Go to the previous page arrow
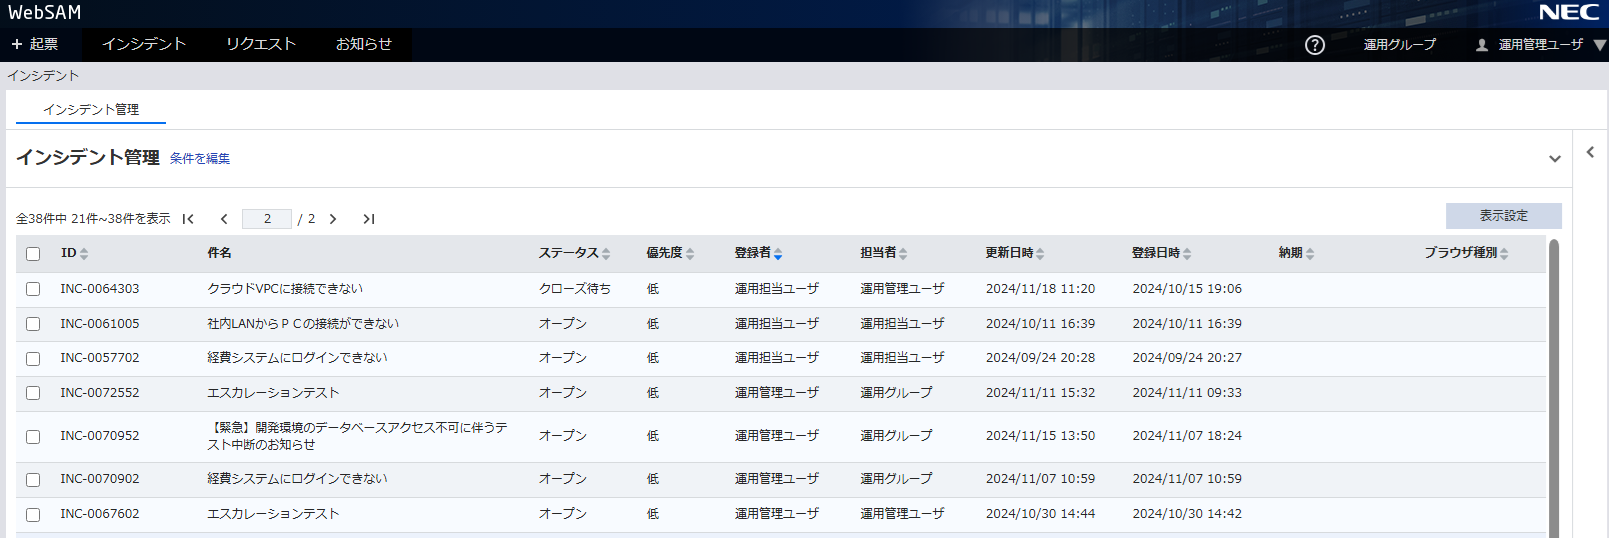The height and width of the screenshot is (538, 1609). coord(224,219)
